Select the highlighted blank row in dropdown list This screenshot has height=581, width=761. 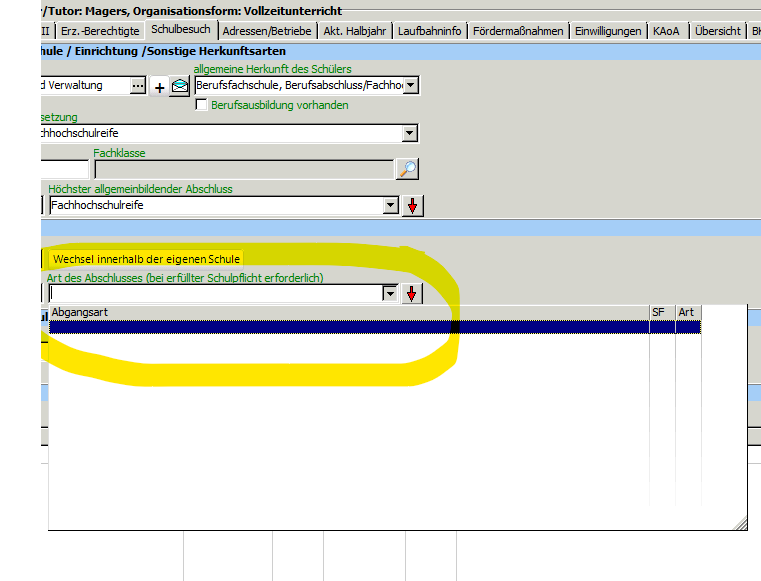tap(348, 327)
